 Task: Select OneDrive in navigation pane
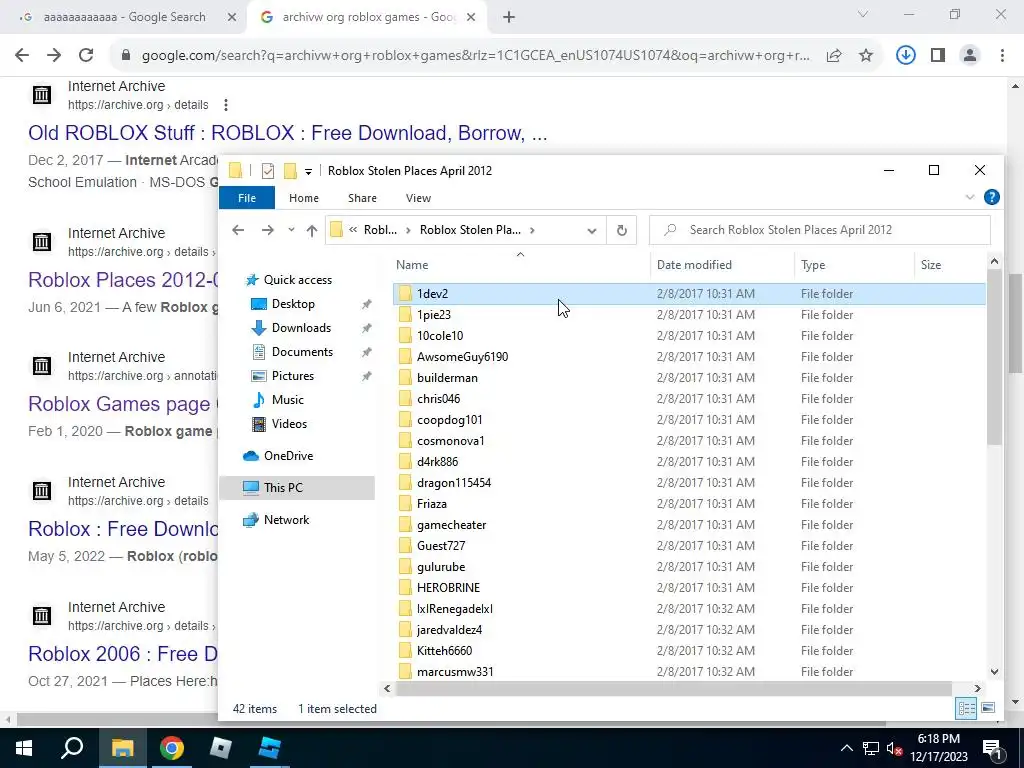click(287, 456)
